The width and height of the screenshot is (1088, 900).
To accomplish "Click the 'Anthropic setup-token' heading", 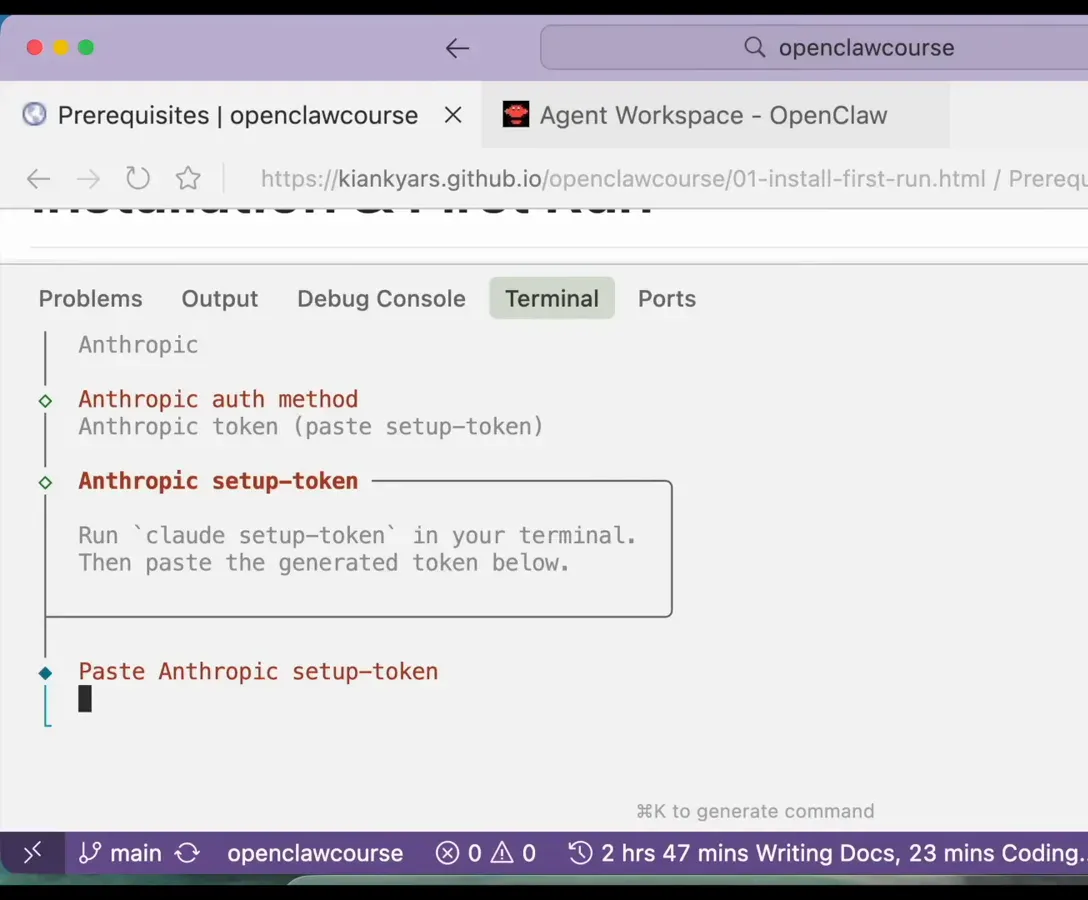I will [x=218, y=481].
